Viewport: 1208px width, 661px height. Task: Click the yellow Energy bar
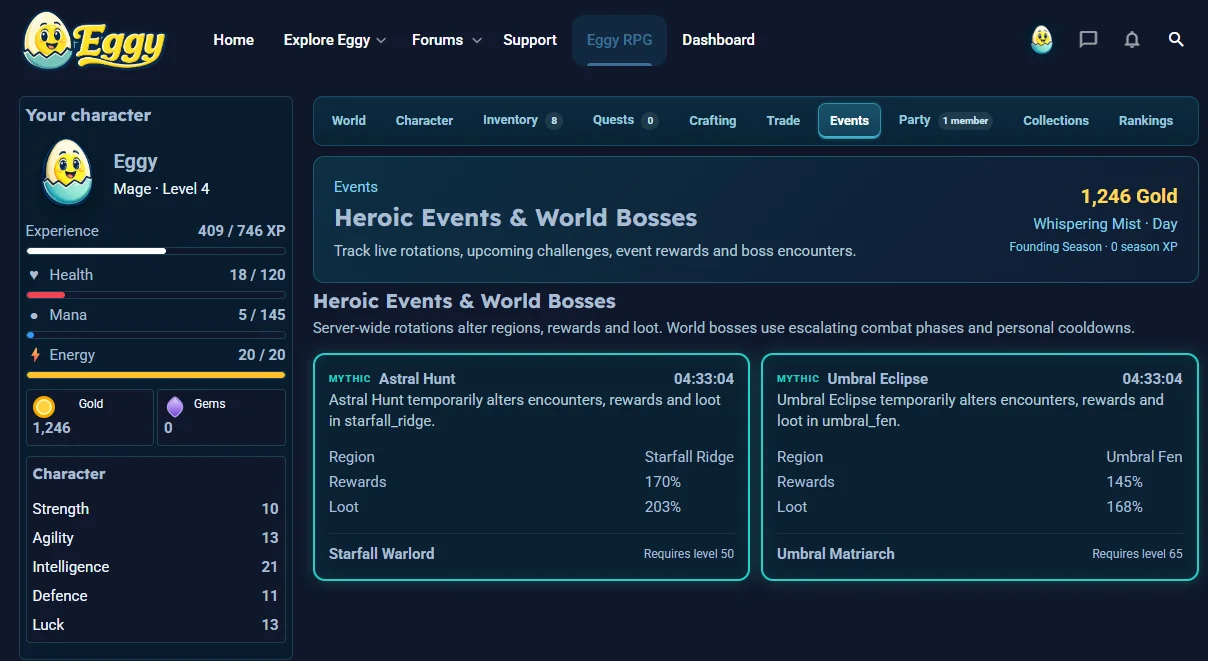coord(156,375)
